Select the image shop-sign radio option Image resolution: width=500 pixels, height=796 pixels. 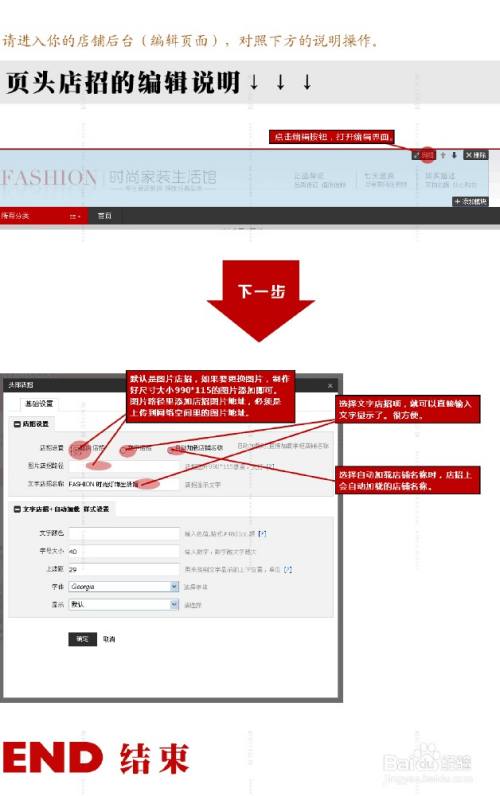coord(75,448)
